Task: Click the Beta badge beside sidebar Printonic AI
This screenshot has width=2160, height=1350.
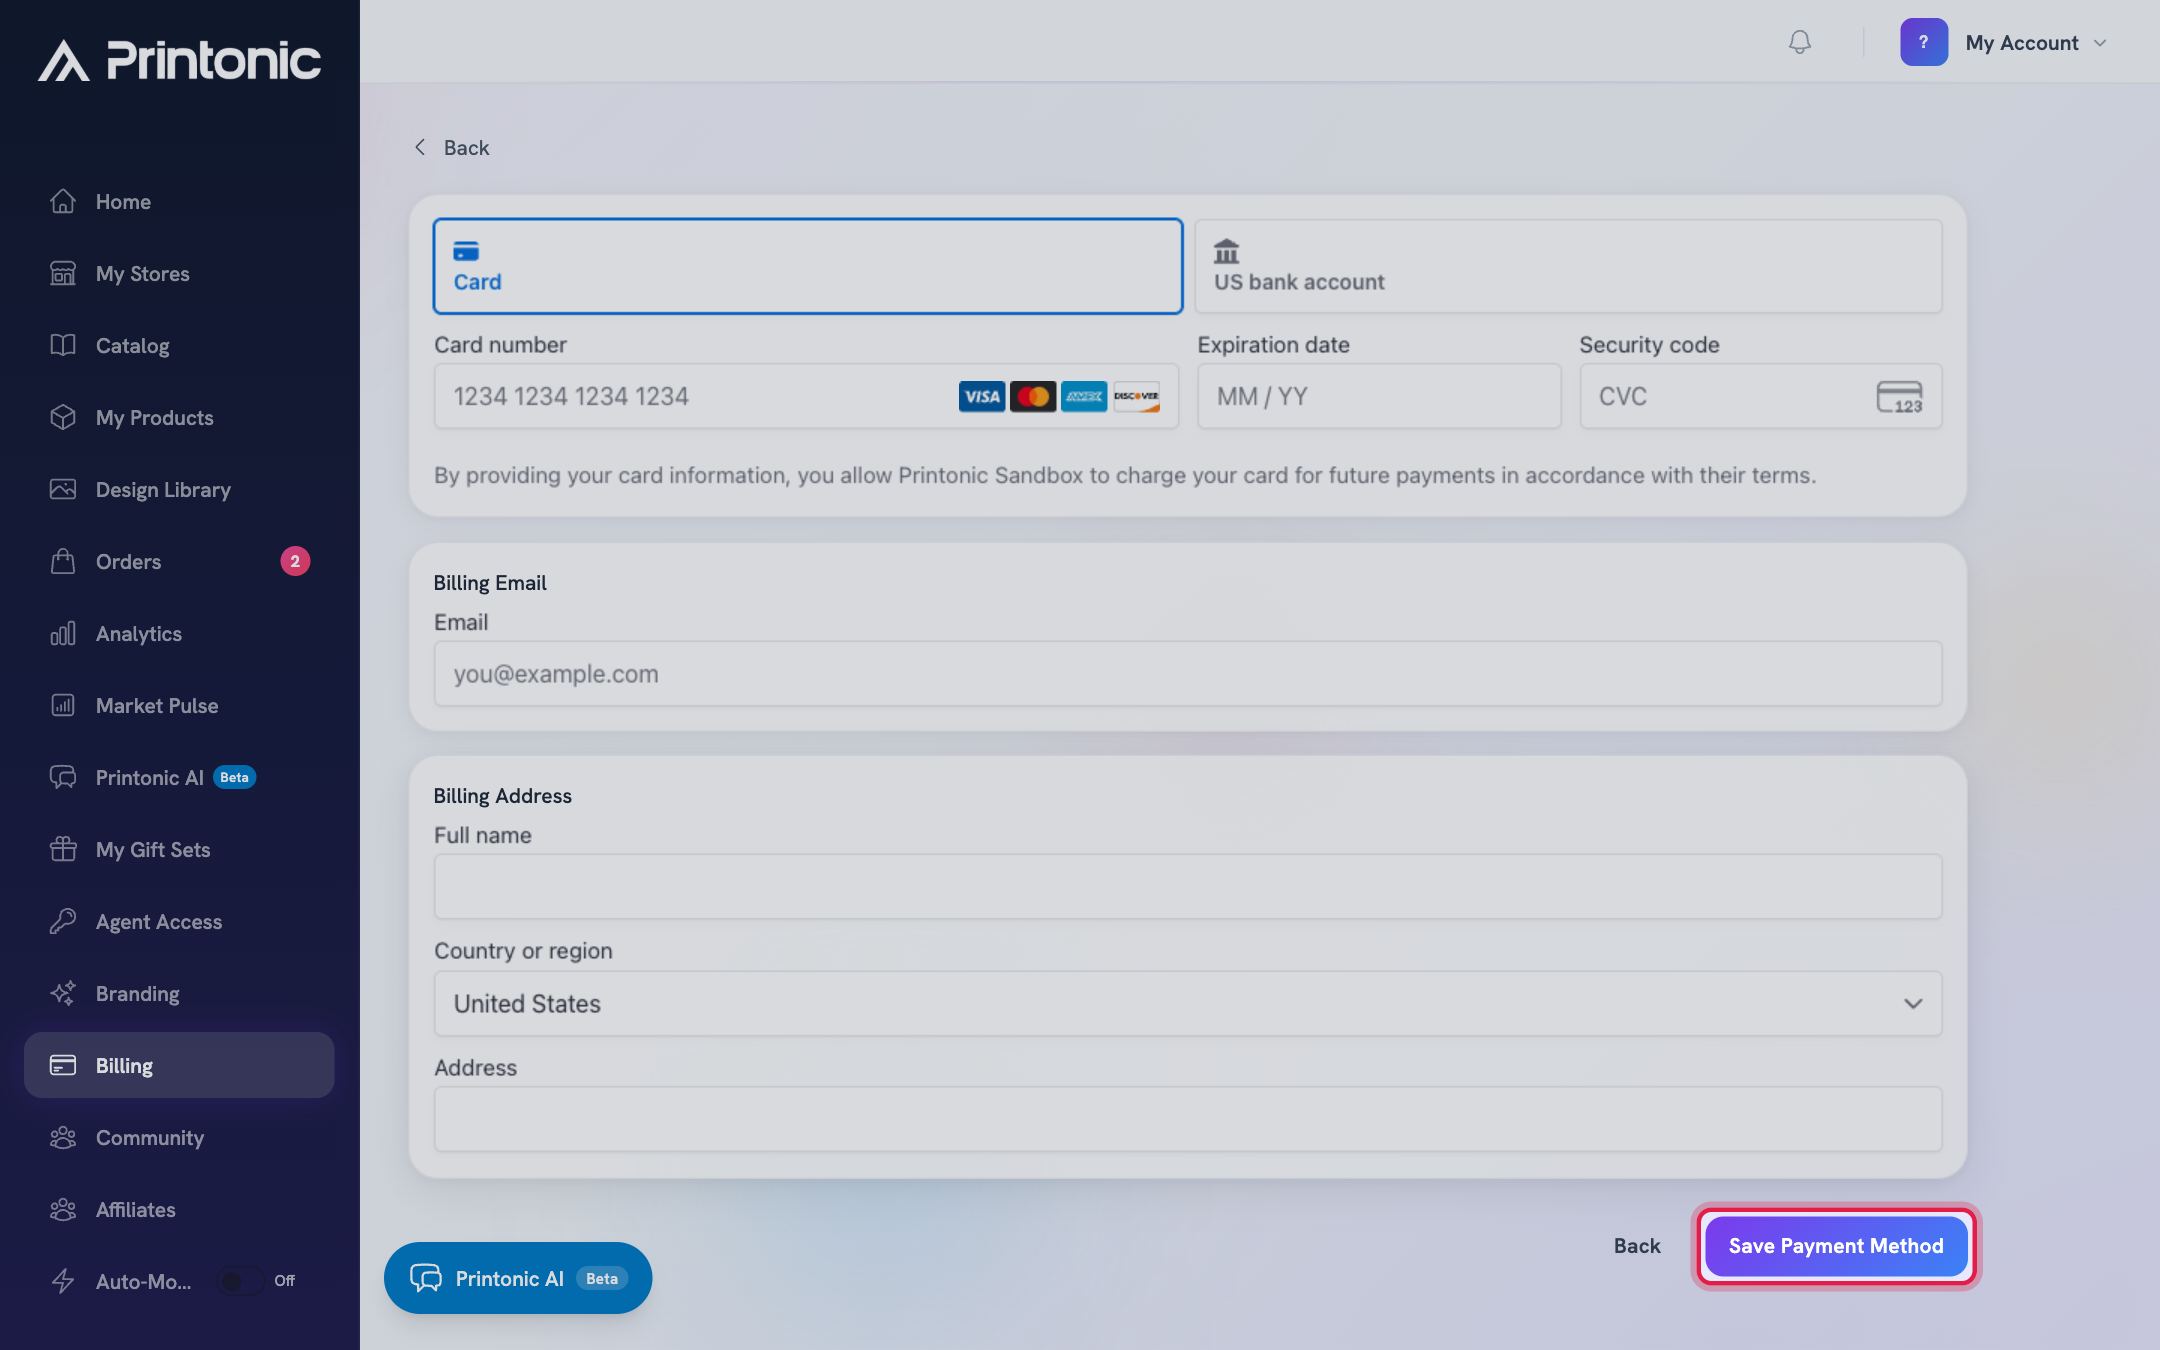Action: point(235,777)
